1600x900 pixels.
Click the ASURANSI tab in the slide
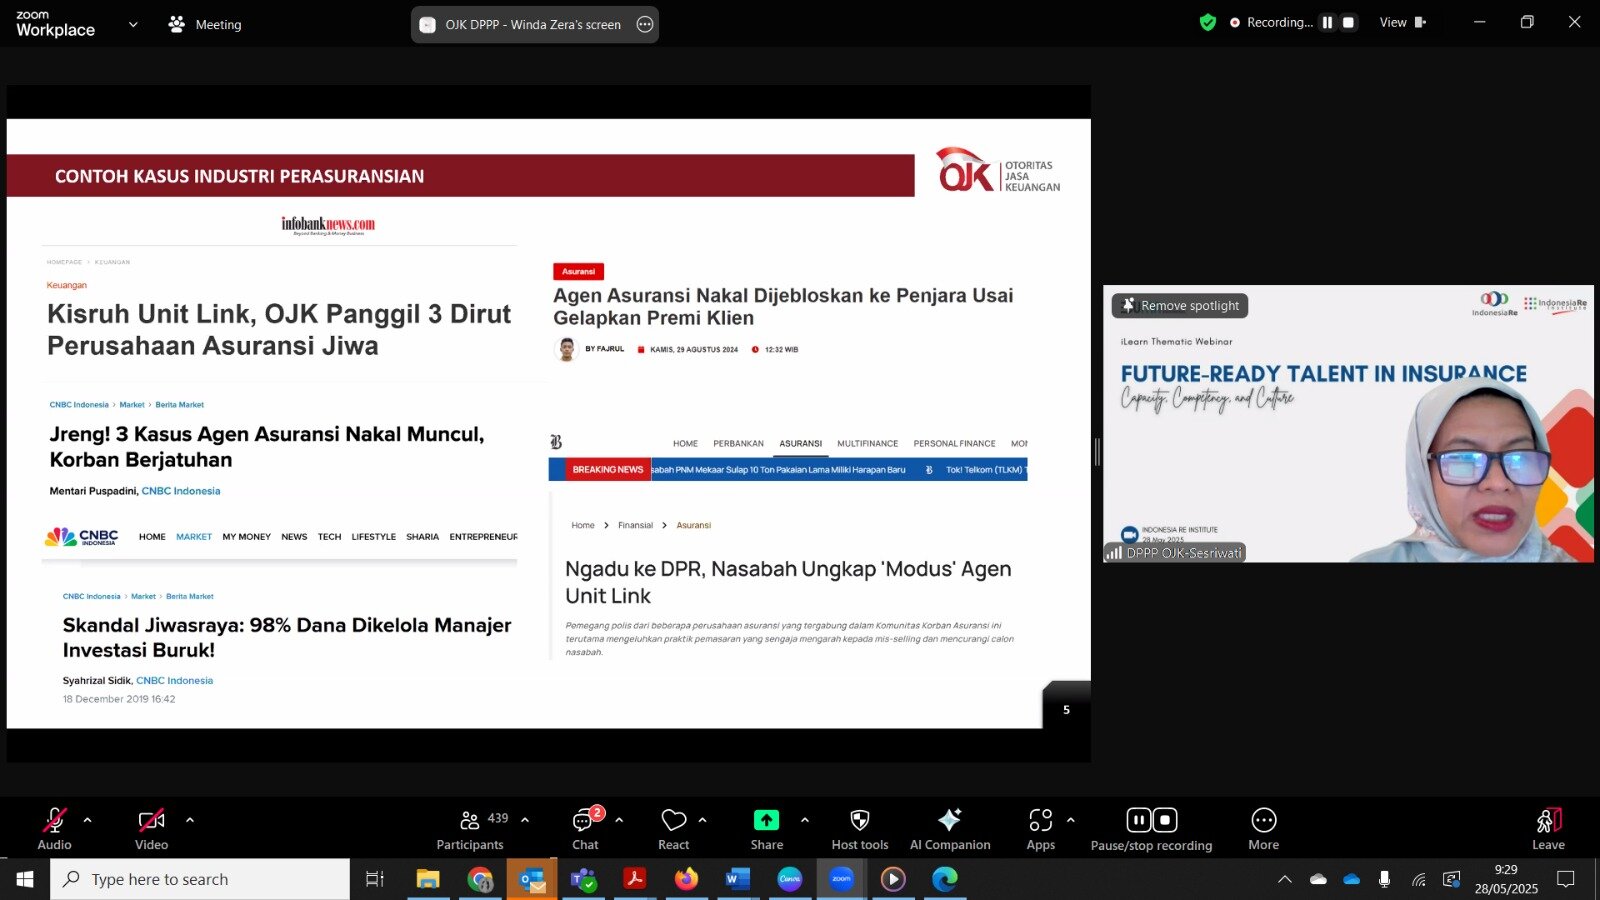pyautogui.click(x=800, y=443)
